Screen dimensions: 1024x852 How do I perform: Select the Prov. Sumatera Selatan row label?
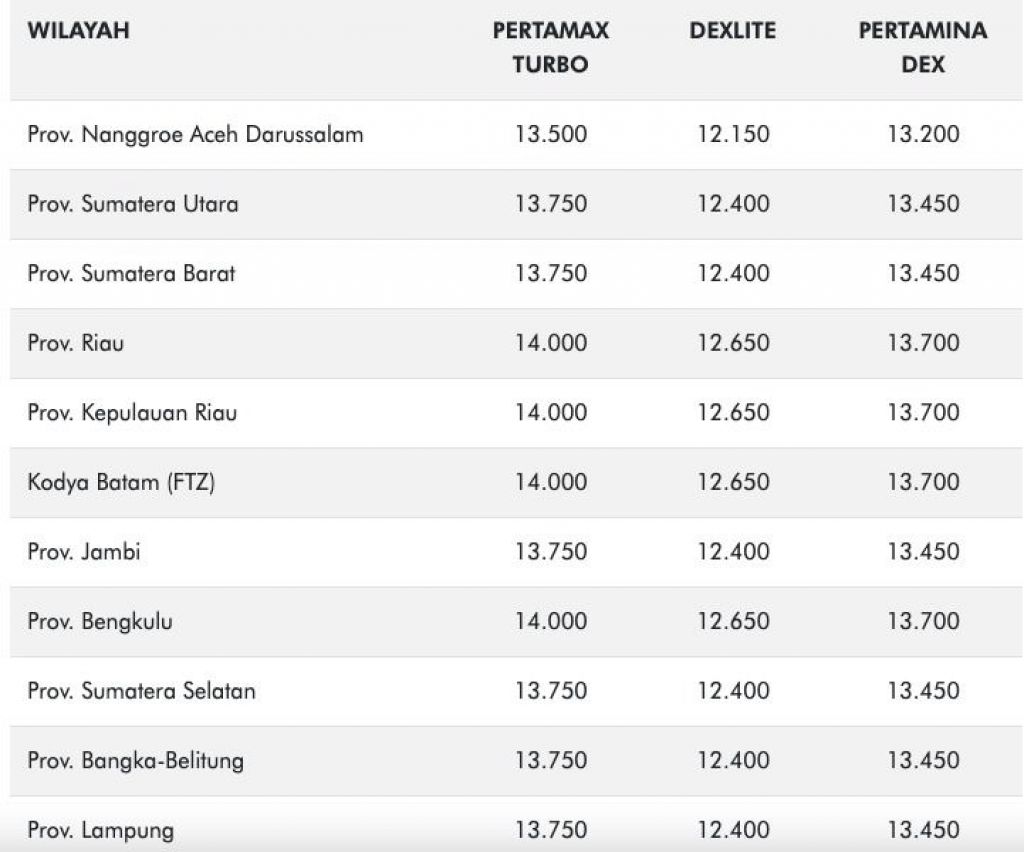141,690
